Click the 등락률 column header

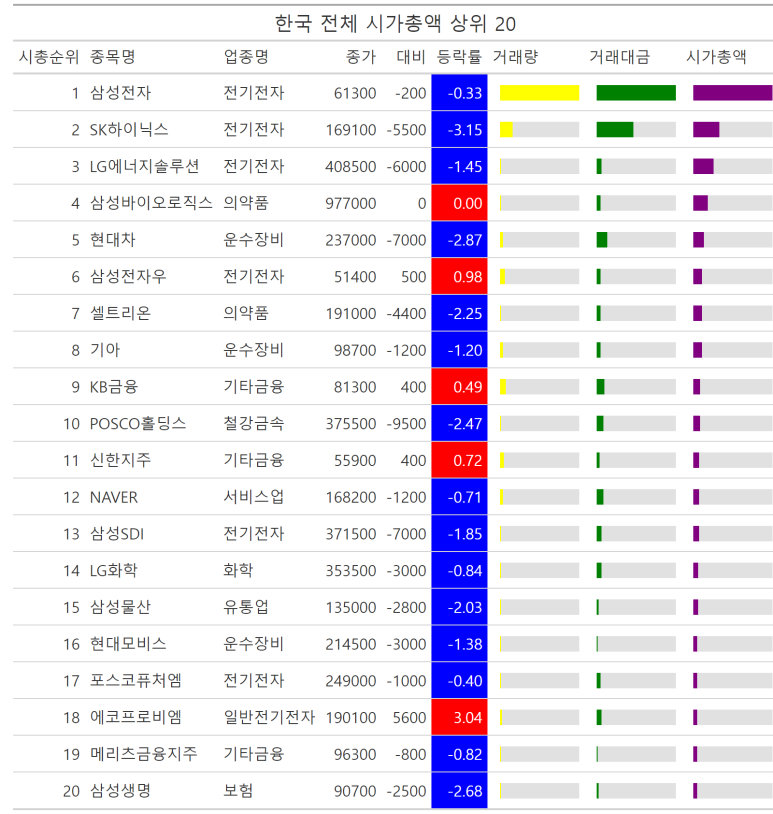[459, 57]
